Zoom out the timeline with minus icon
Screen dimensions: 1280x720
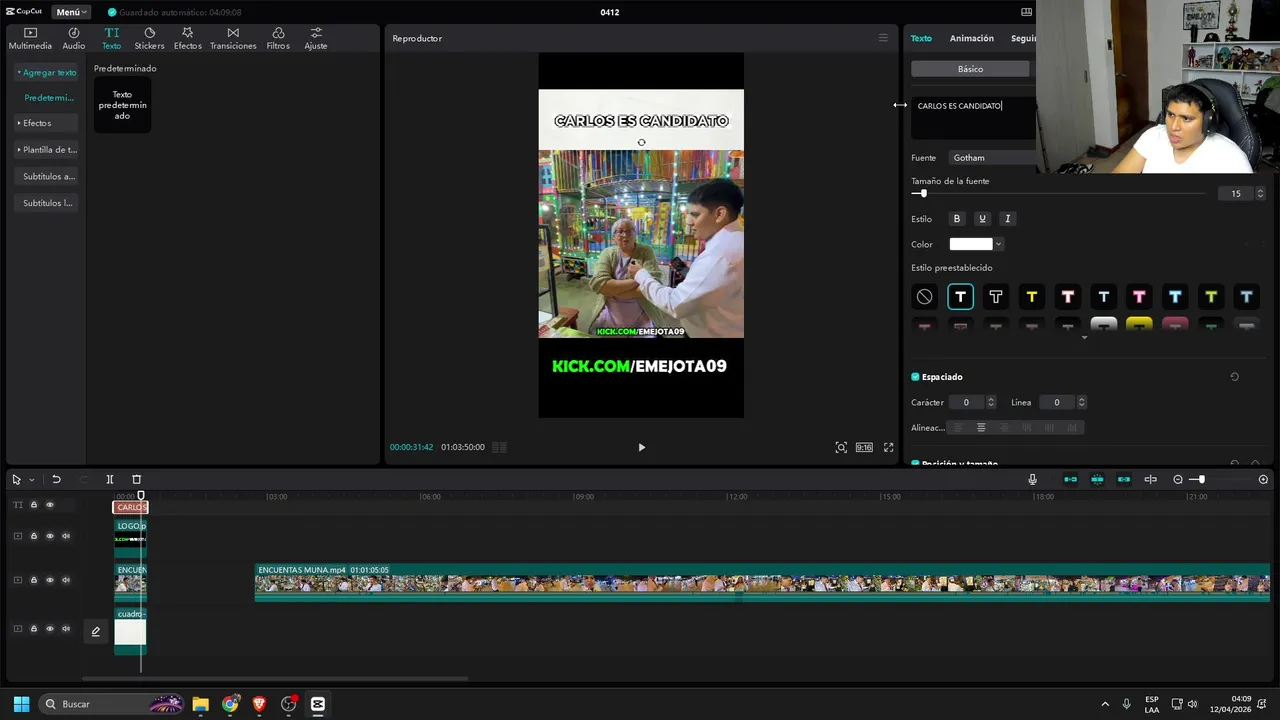pyautogui.click(x=1178, y=480)
